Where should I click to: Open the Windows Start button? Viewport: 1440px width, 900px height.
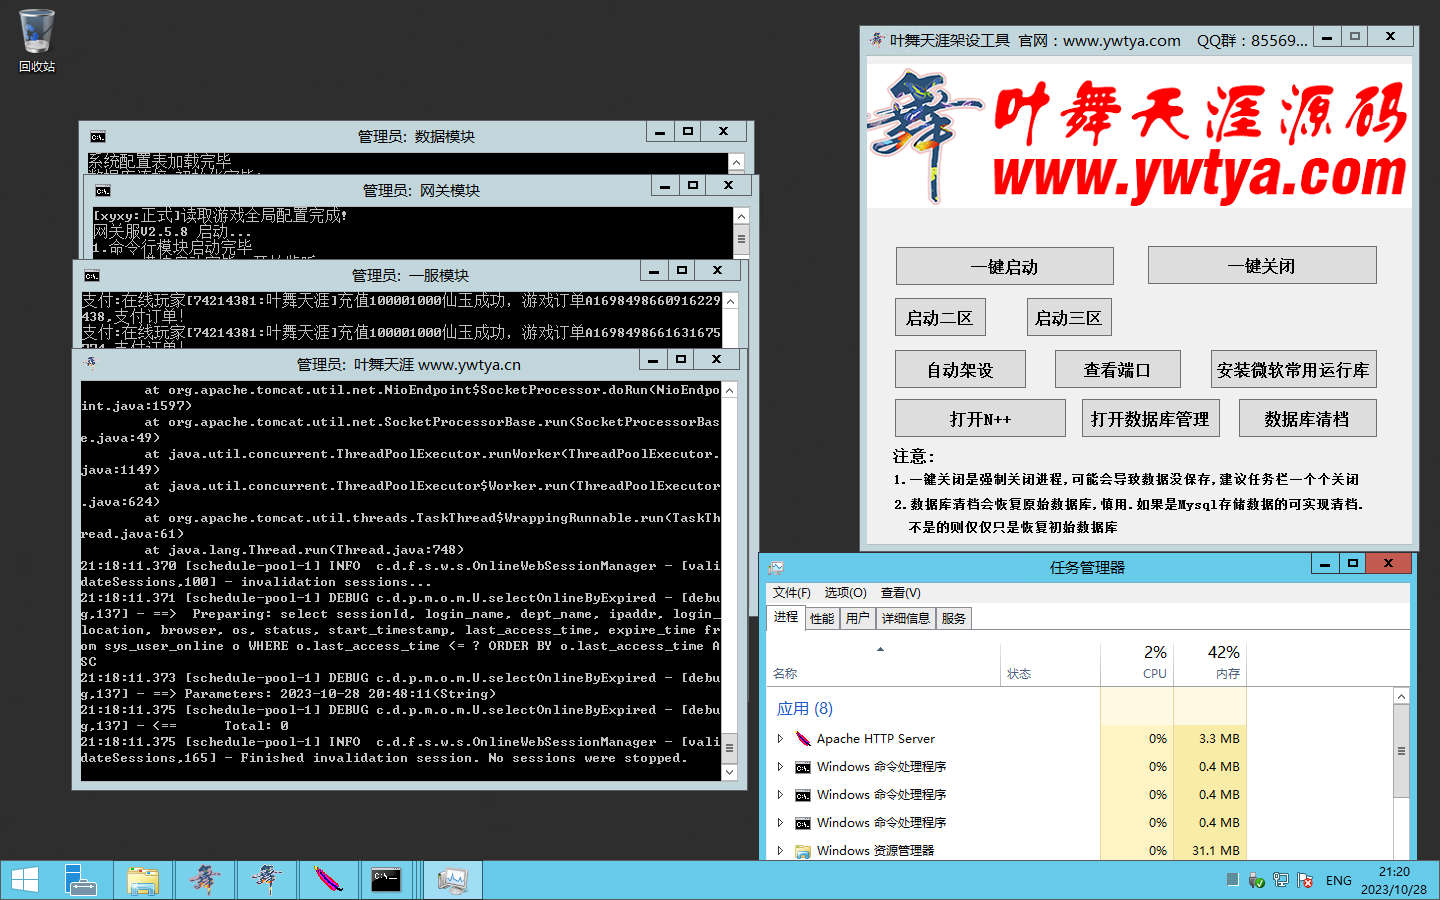point(25,880)
